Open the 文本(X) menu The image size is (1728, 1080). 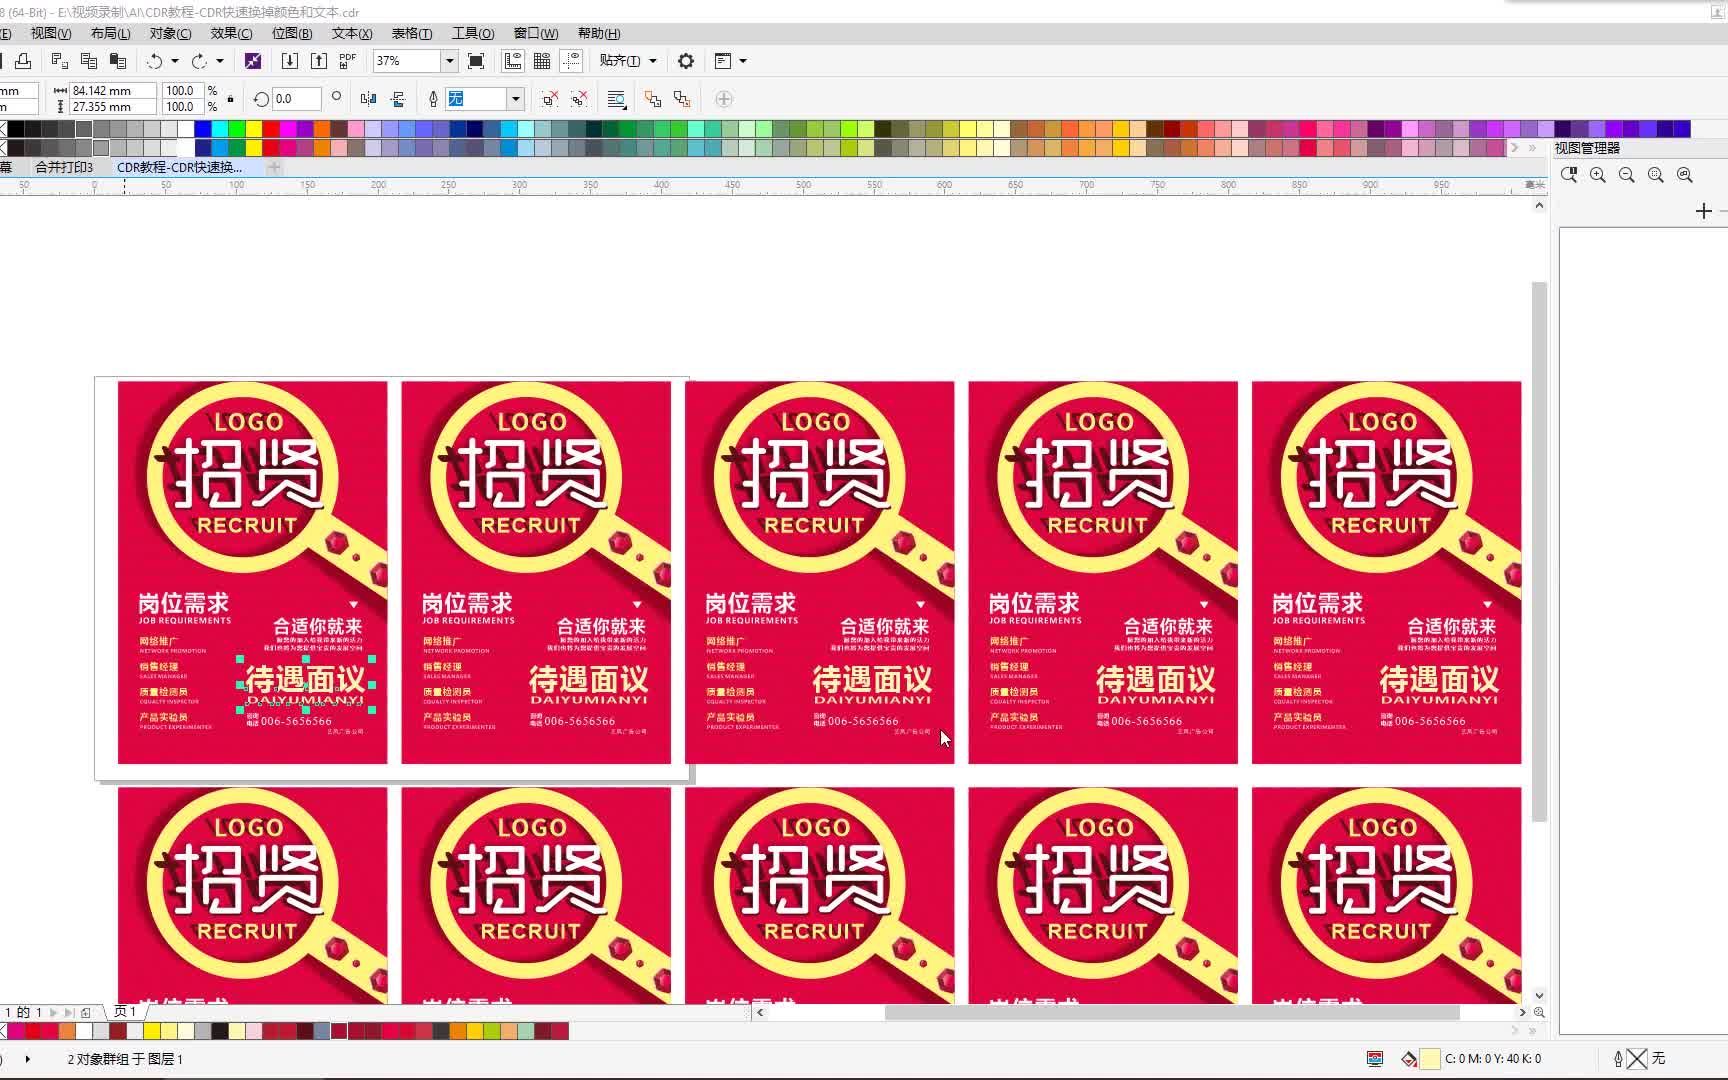click(x=352, y=33)
